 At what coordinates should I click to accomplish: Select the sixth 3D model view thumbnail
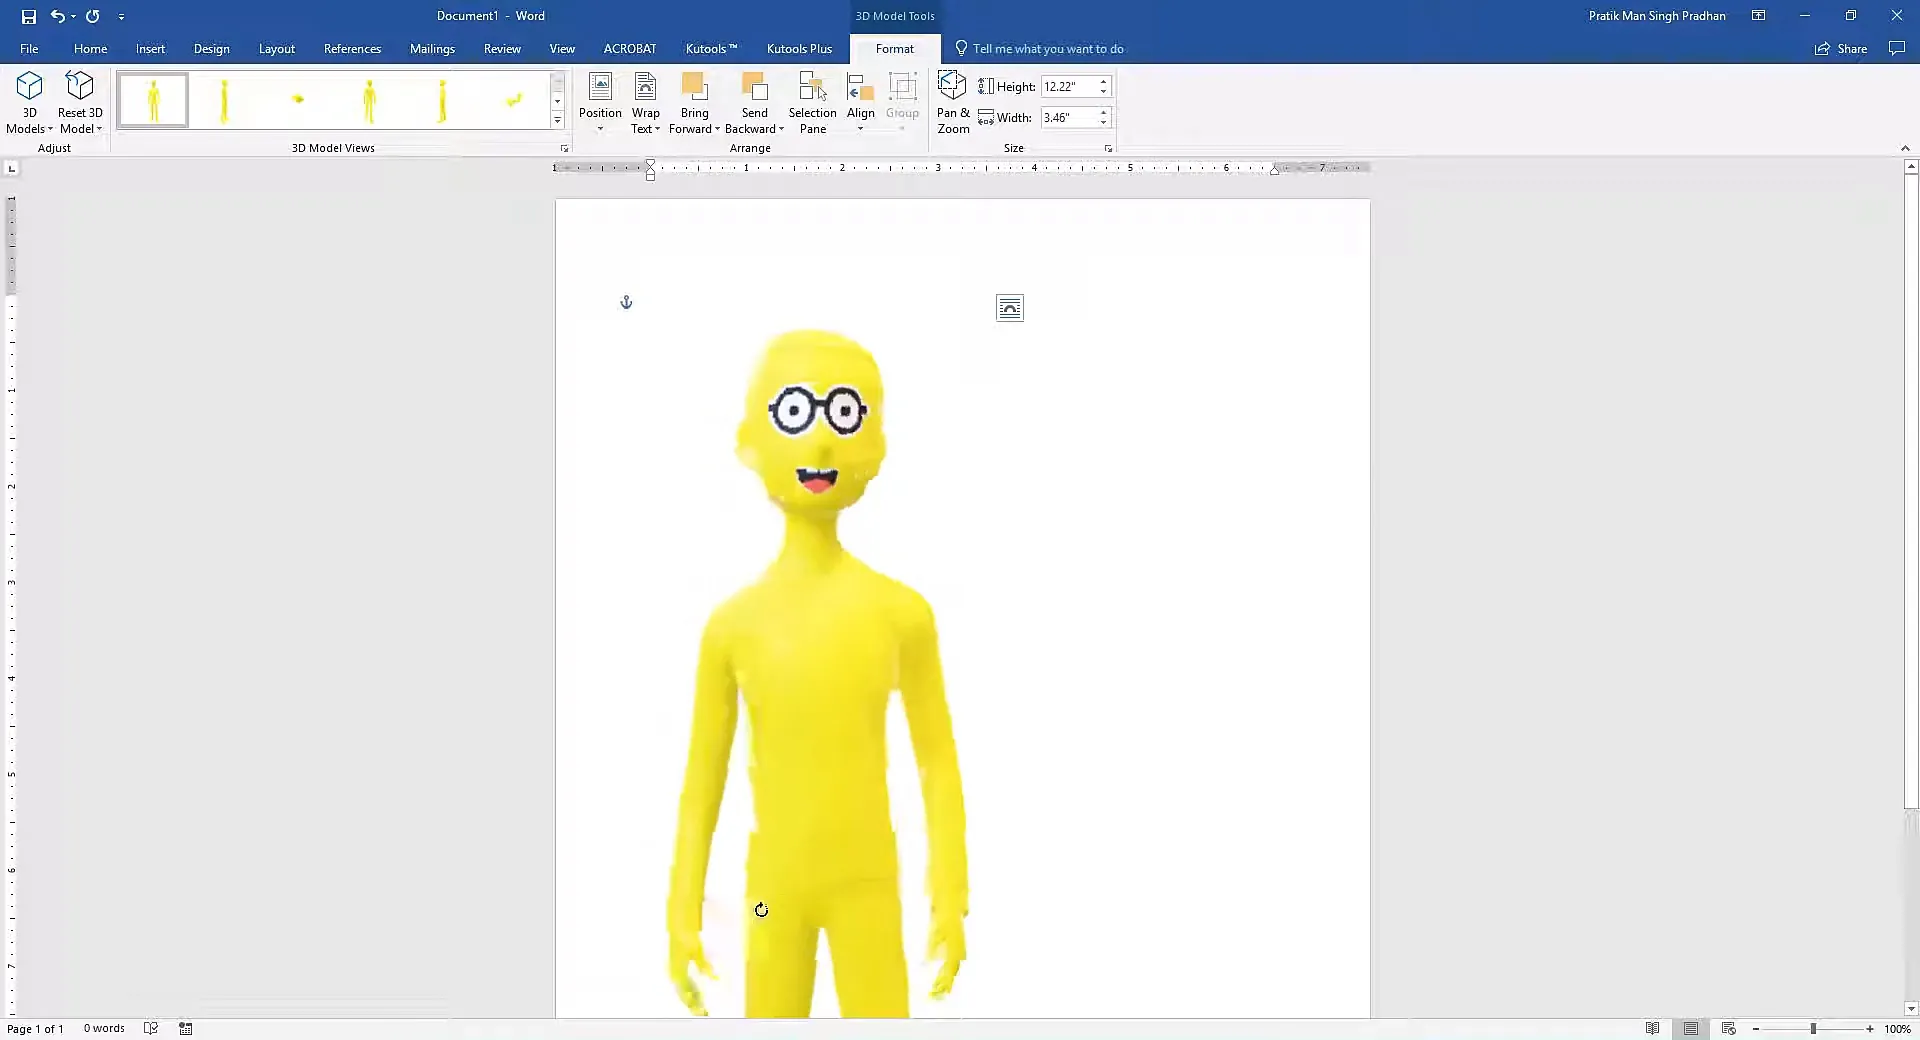[x=514, y=100]
